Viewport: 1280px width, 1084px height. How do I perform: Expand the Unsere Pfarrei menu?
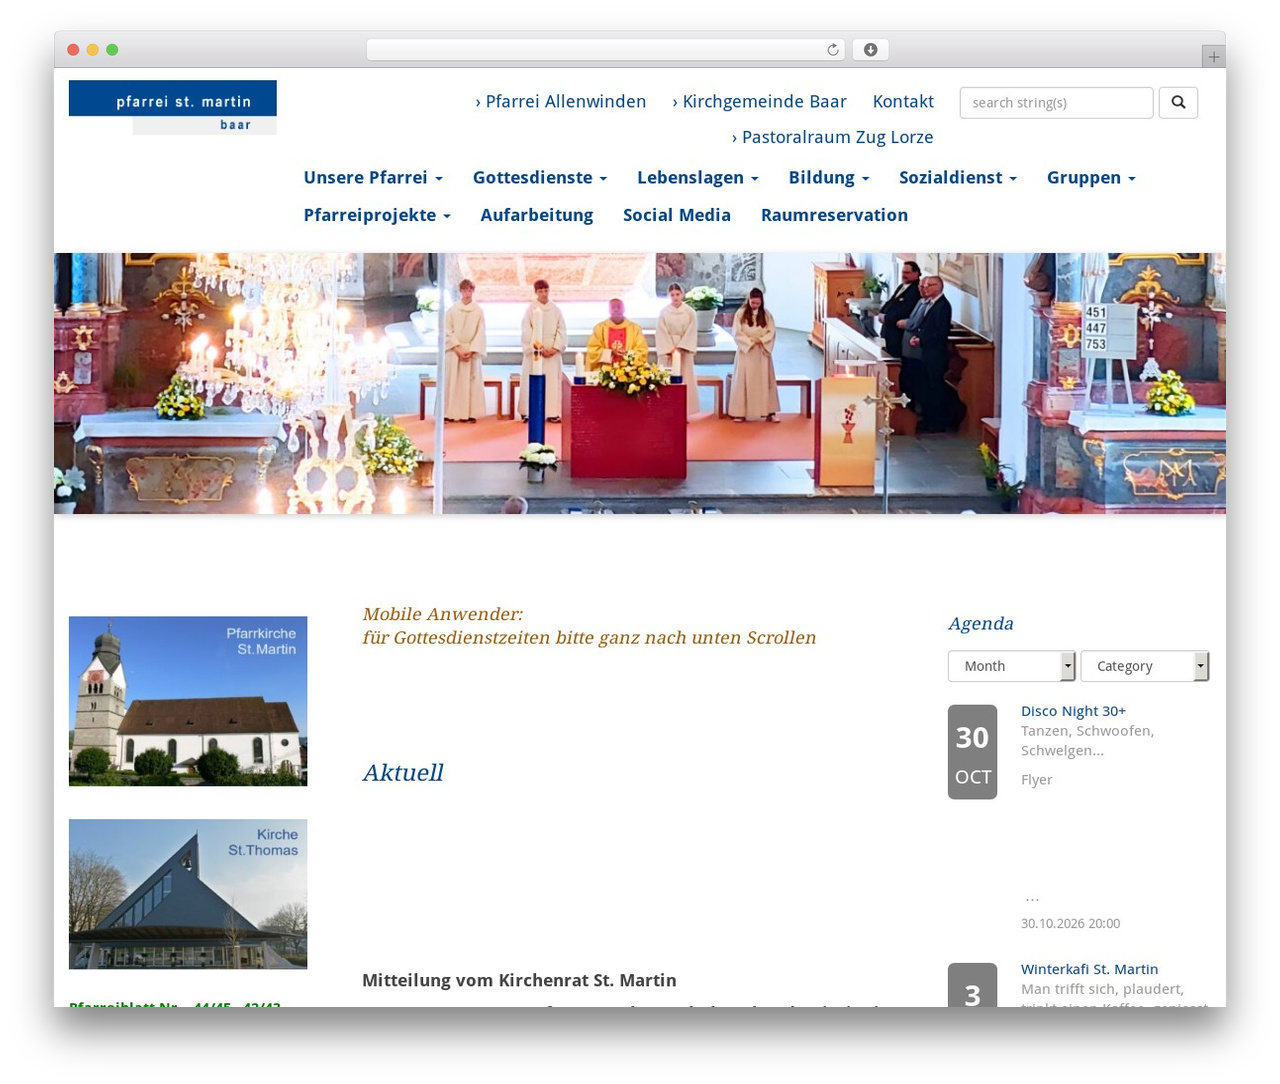[x=373, y=177]
